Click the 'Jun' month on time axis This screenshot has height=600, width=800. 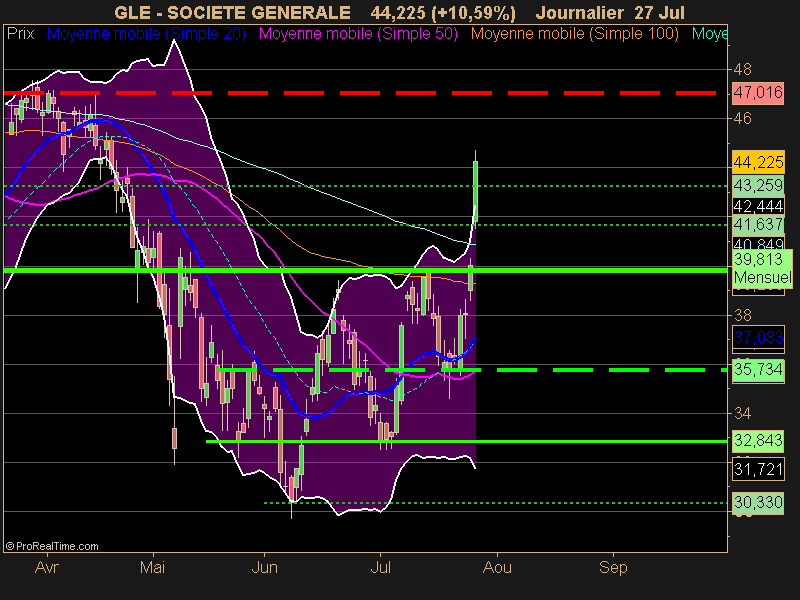[x=265, y=567]
